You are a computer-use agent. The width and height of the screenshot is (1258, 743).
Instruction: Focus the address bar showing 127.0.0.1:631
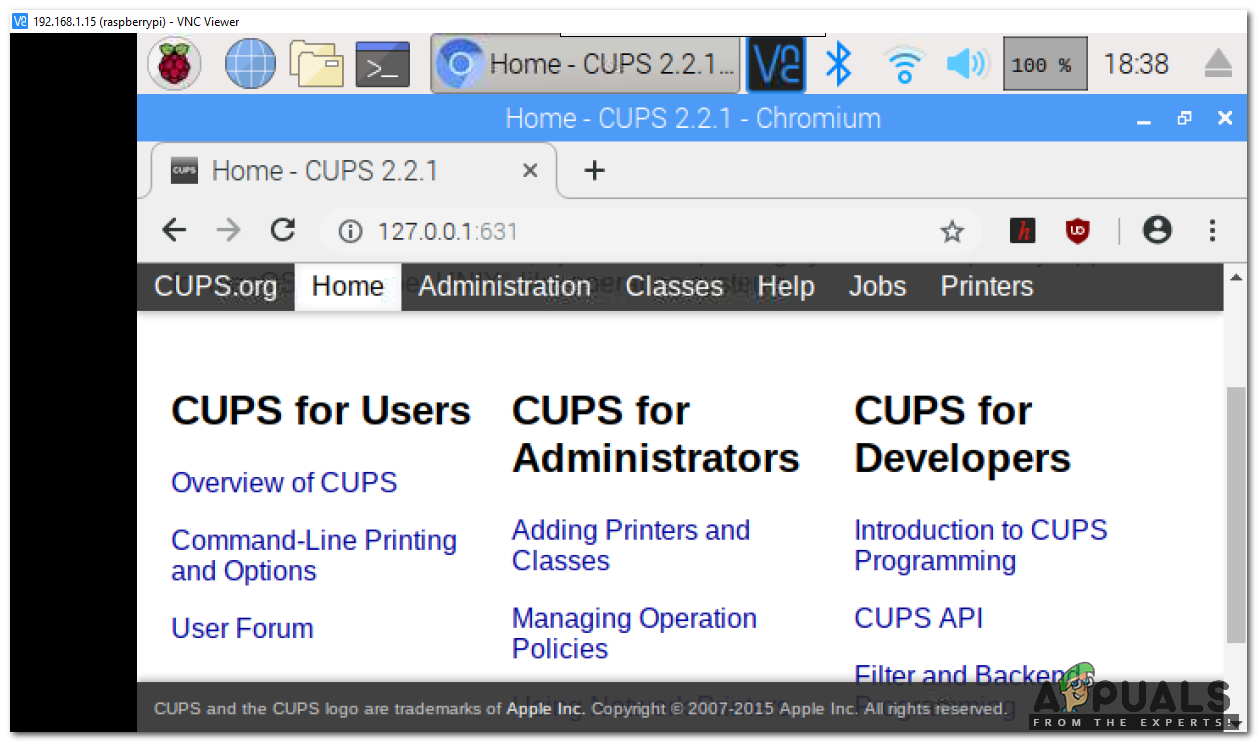(x=650, y=232)
